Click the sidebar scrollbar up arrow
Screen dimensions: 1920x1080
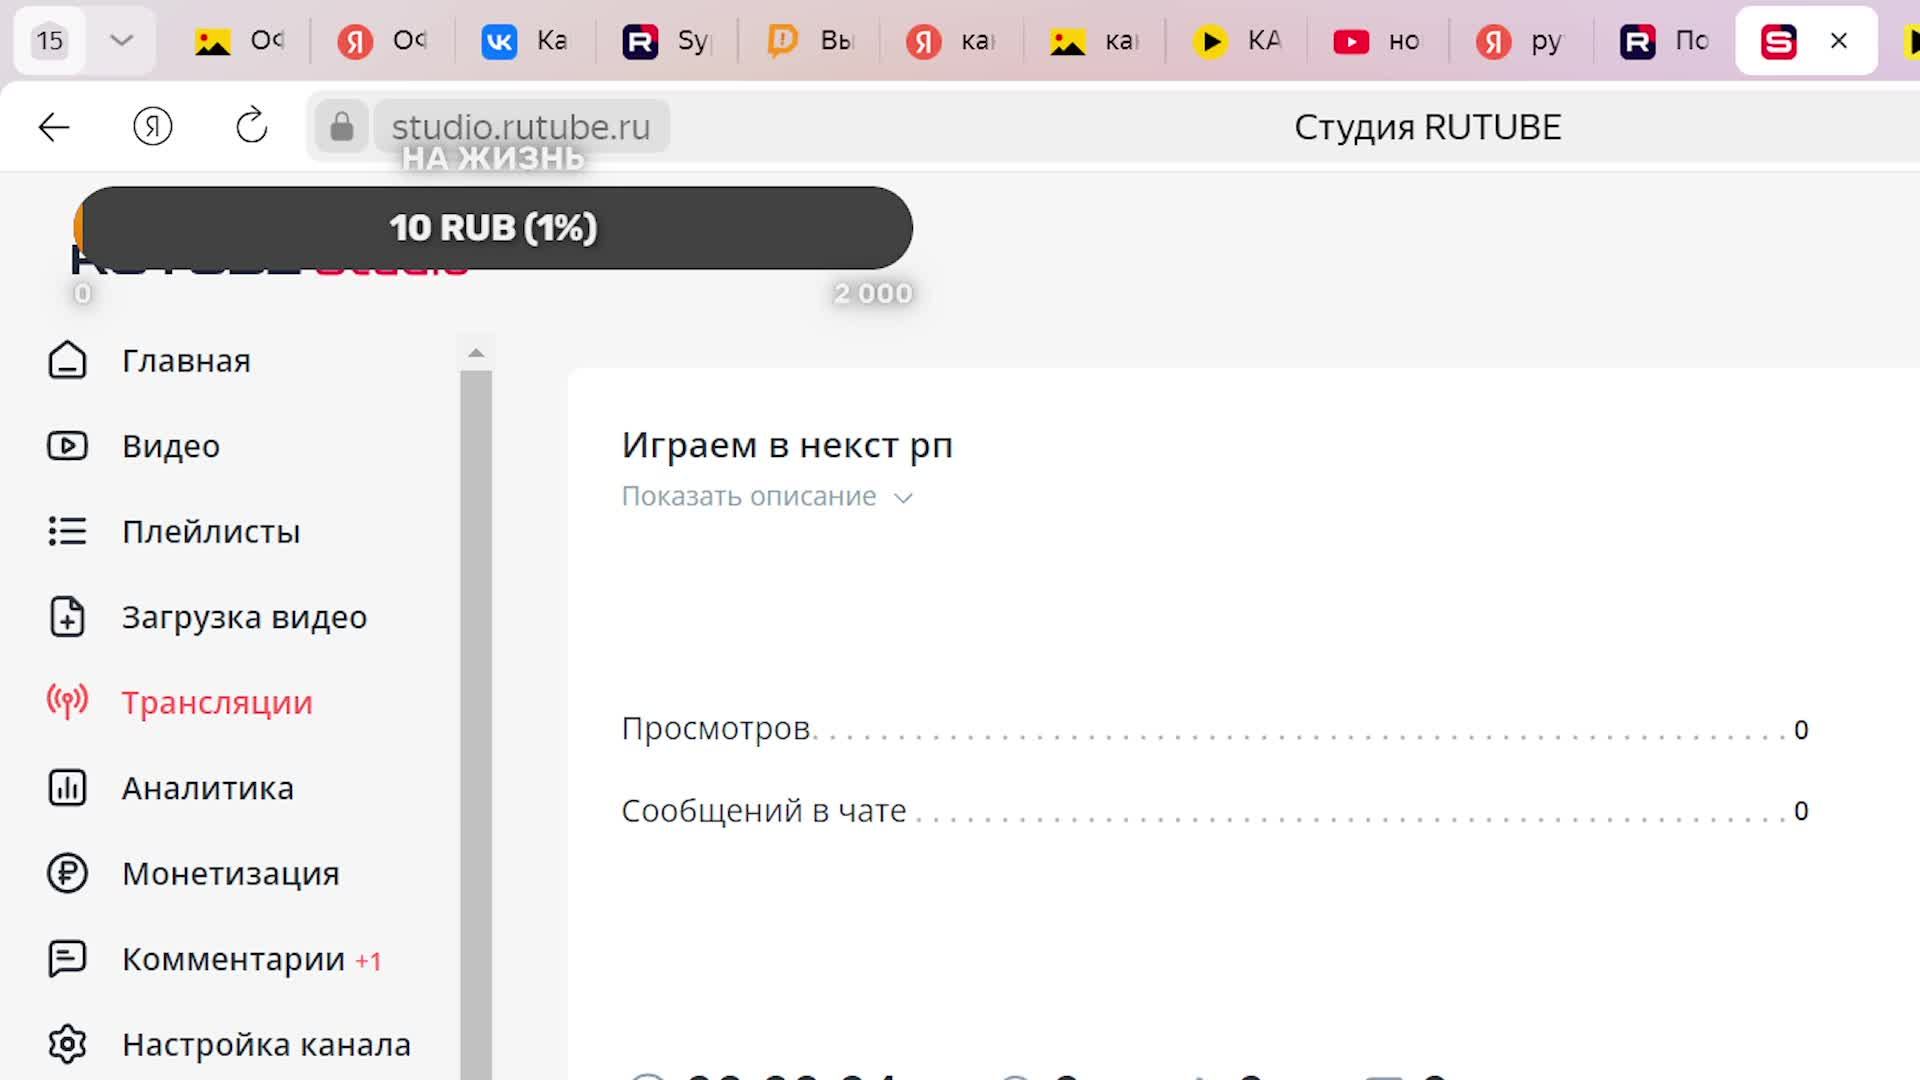point(476,353)
